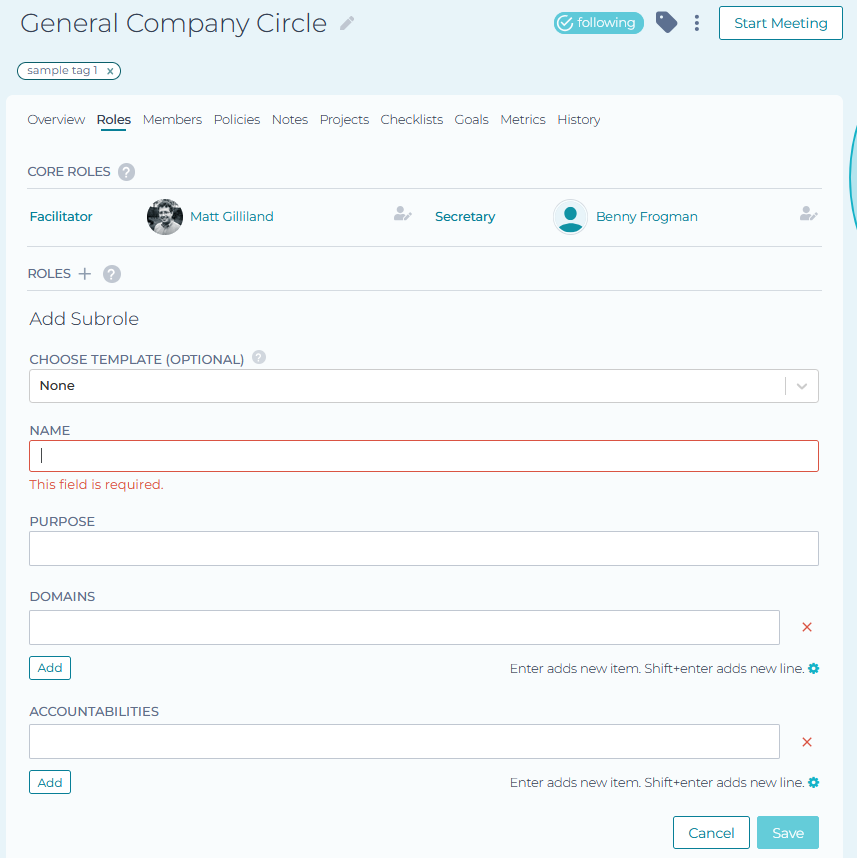The height and width of the screenshot is (858, 857).
Task: Open the three-dot more options menu
Action: point(697,23)
